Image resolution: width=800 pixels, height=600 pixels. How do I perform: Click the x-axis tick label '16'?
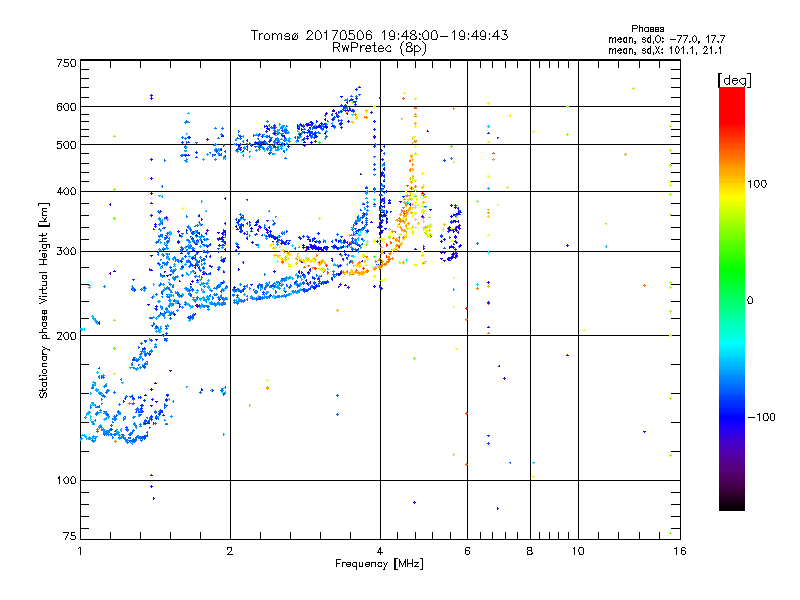680,551
